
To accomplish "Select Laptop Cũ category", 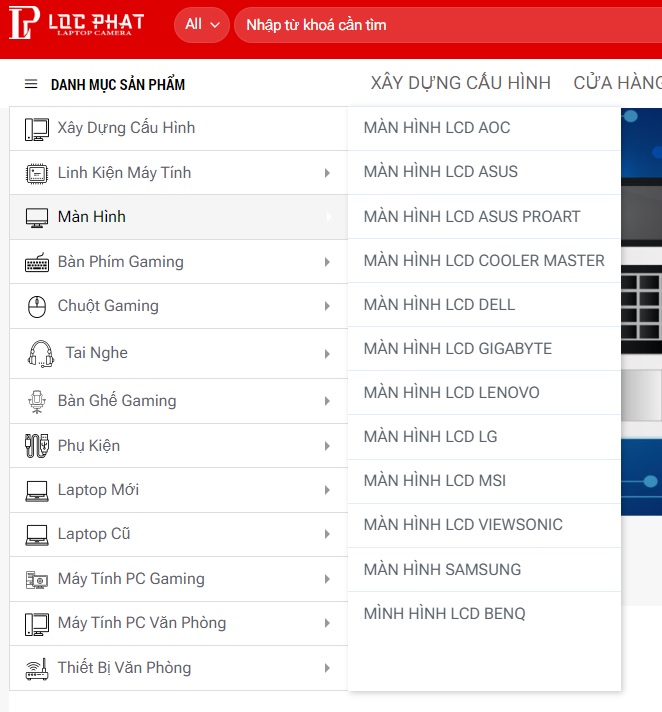I will (x=178, y=534).
